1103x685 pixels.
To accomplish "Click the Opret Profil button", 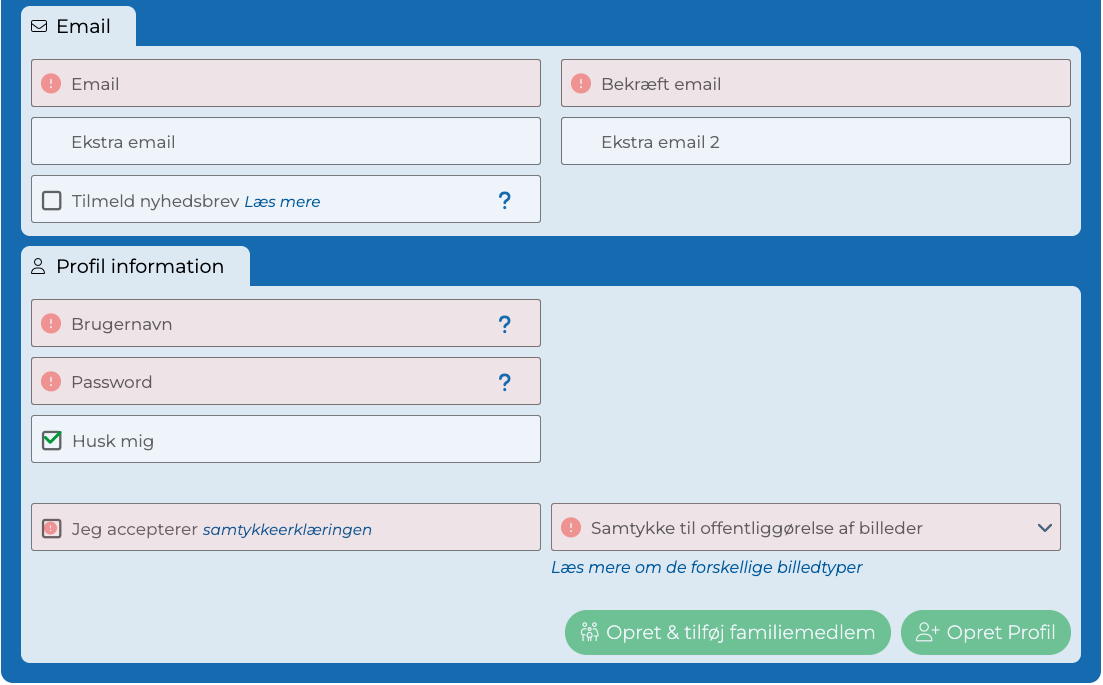I will tap(985, 632).
